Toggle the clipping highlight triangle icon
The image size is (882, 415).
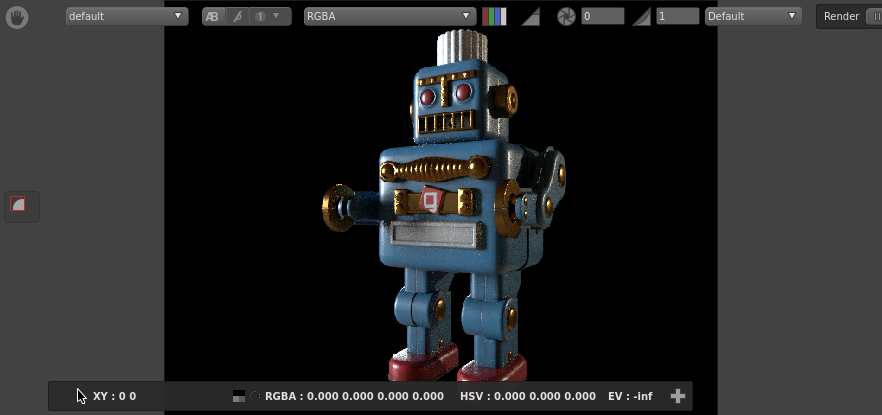(x=531, y=16)
